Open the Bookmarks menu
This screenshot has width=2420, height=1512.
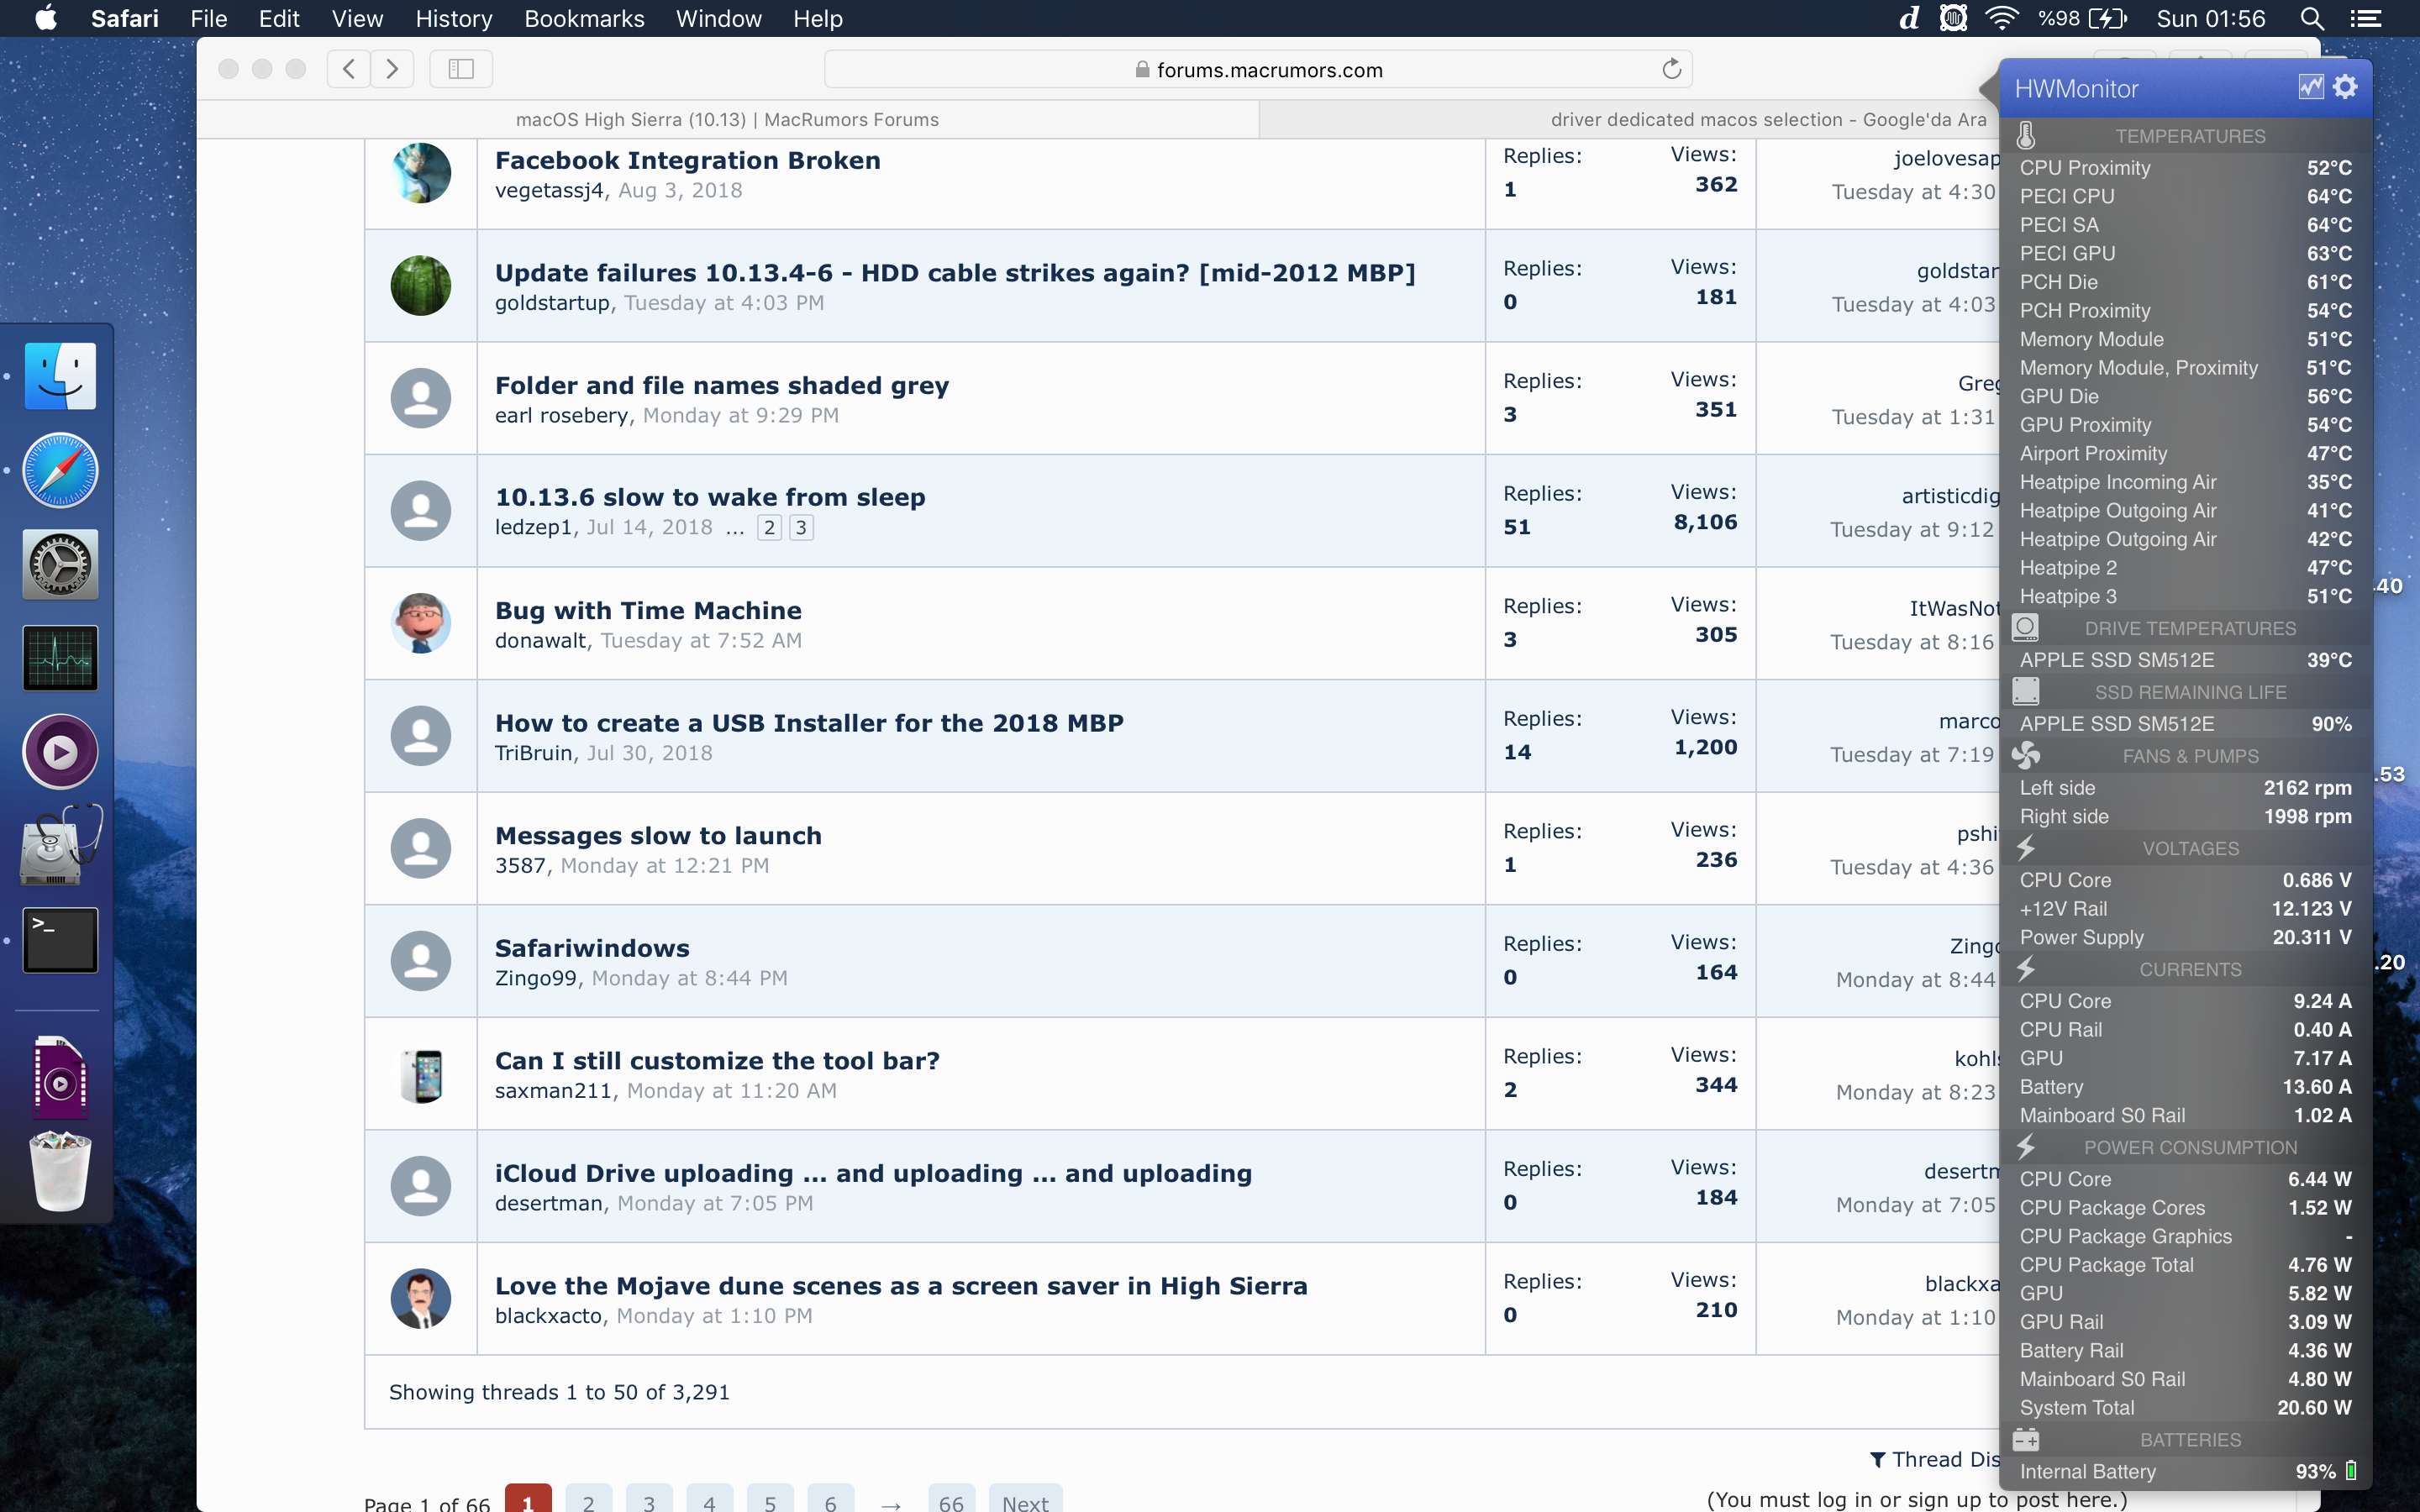(584, 18)
